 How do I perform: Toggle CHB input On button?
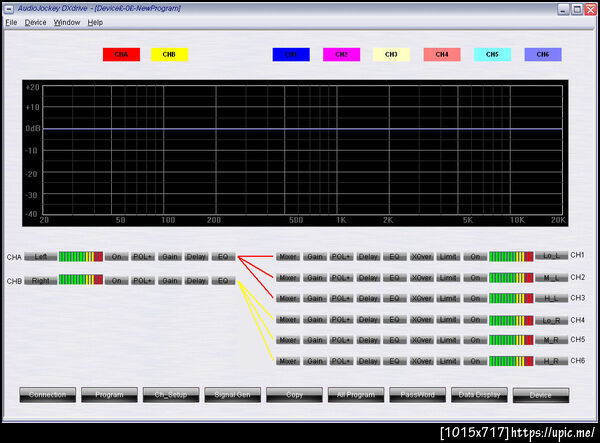click(117, 281)
